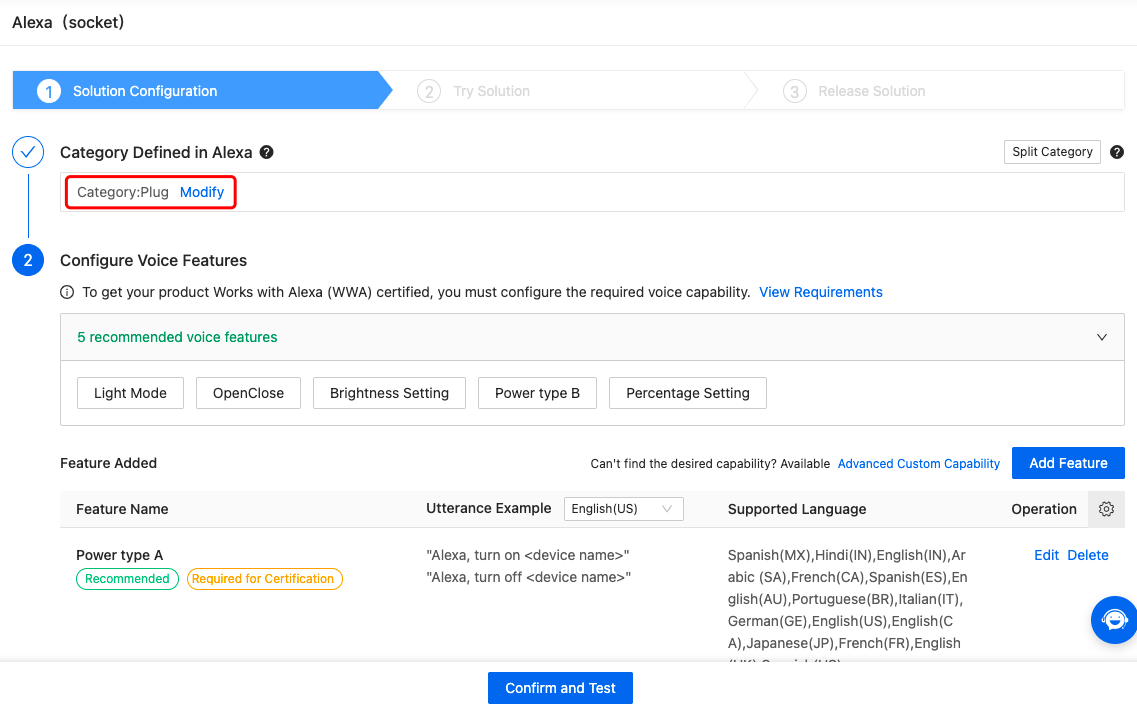Click help icon next to Category Defined in Alexa
Screen dimensions: 1137x713
[267, 152]
